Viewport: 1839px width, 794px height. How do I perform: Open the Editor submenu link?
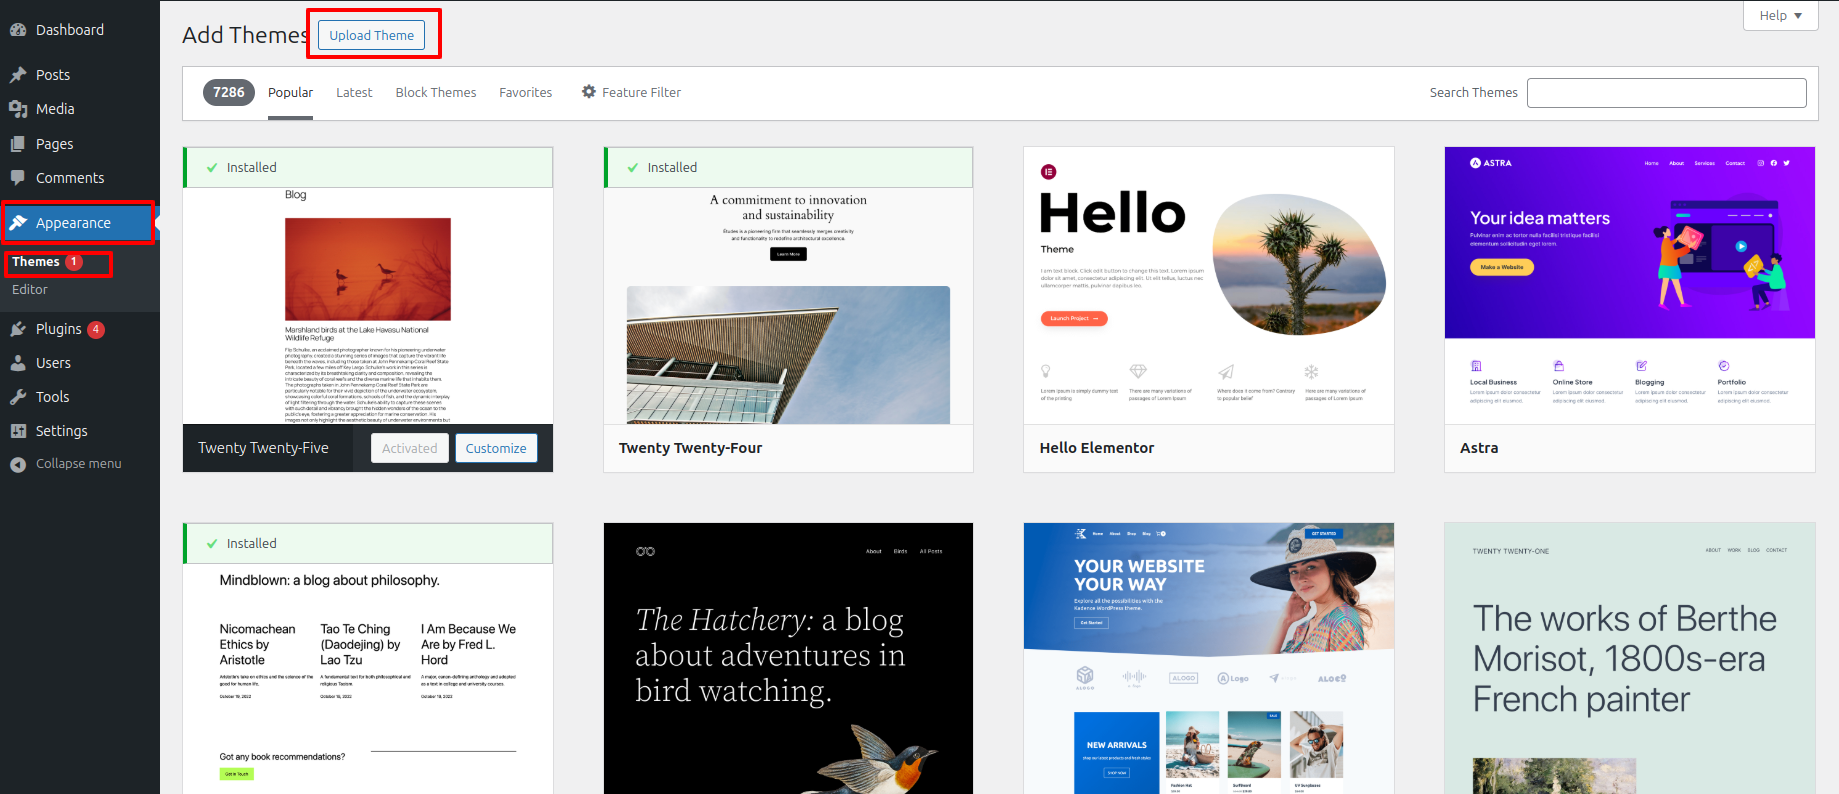[30, 289]
